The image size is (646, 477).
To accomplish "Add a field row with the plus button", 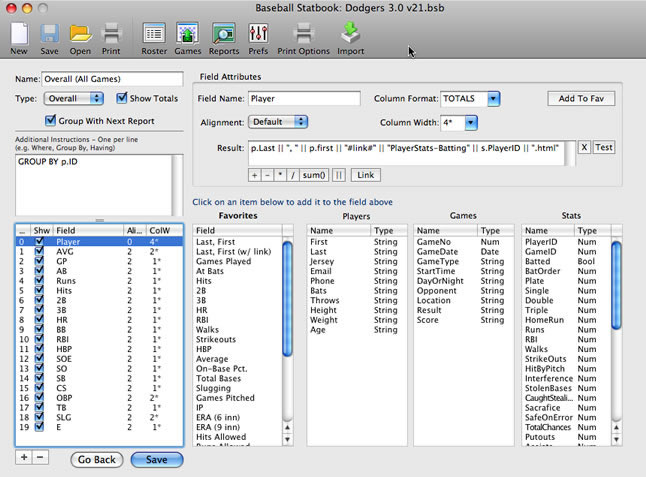I will pos(24,457).
